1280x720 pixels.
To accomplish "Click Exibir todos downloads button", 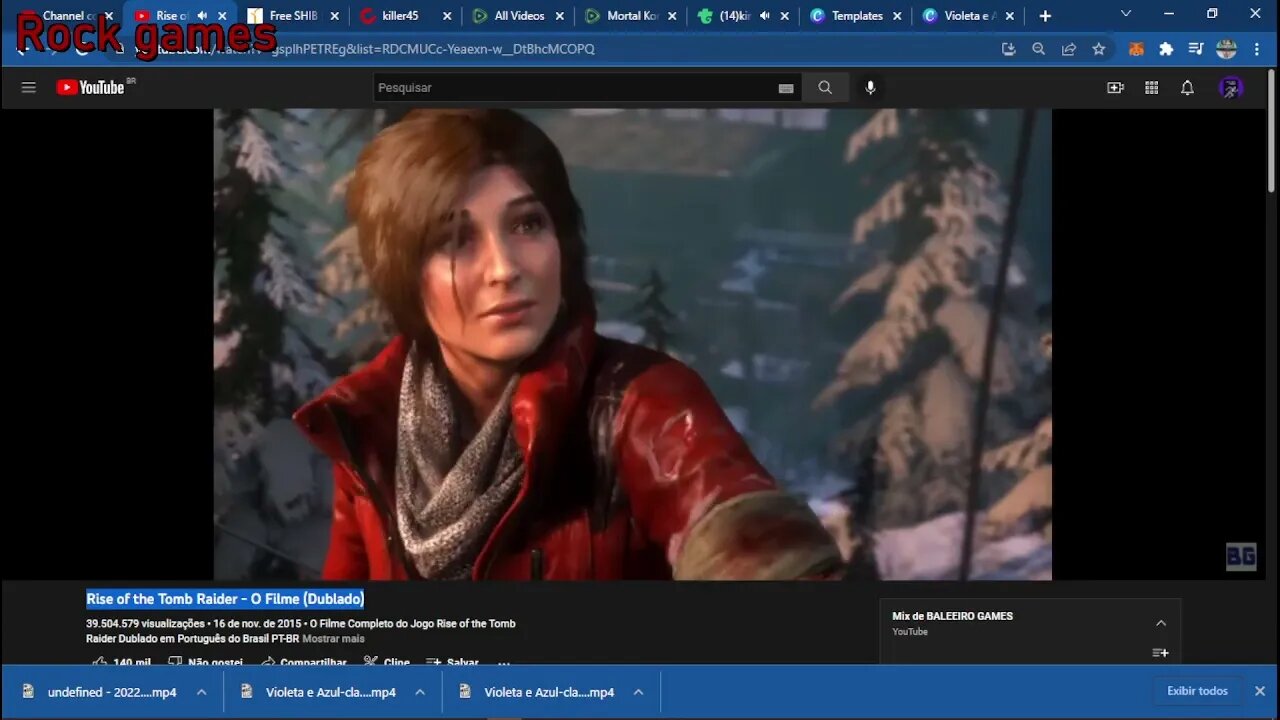I will pos(1197,691).
